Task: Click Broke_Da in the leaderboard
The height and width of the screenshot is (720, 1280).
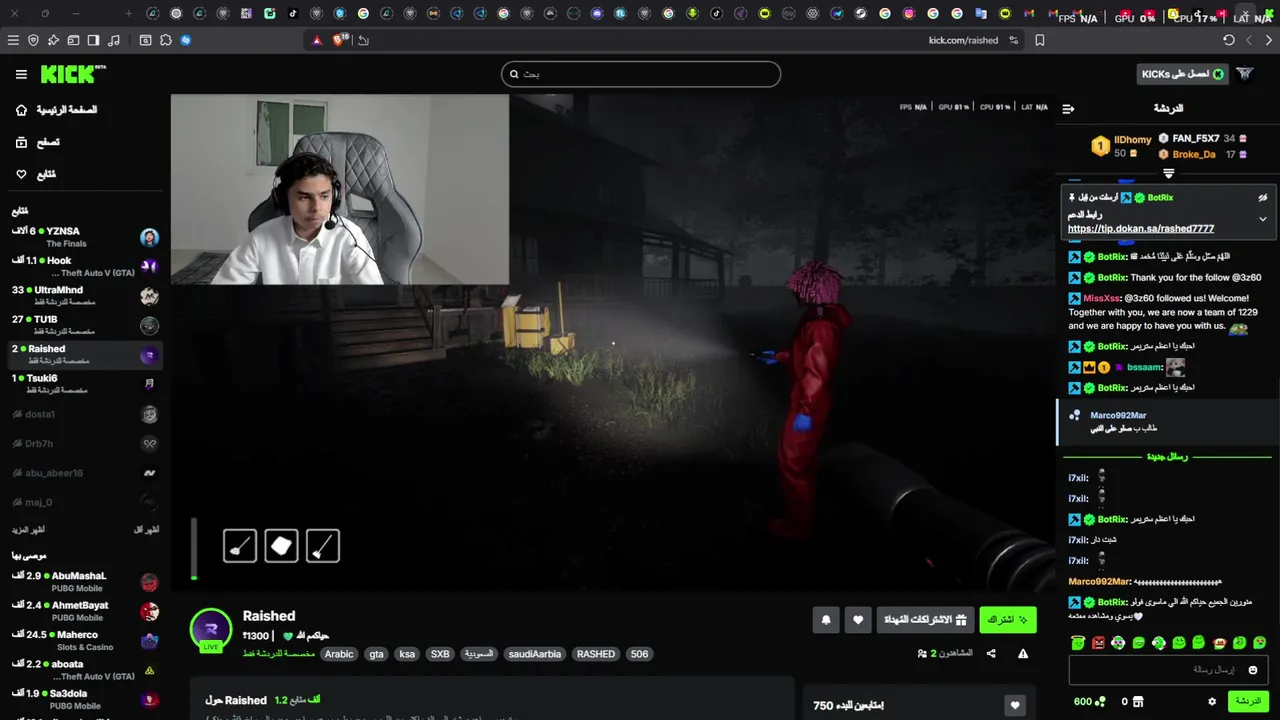Action: 1194,155
